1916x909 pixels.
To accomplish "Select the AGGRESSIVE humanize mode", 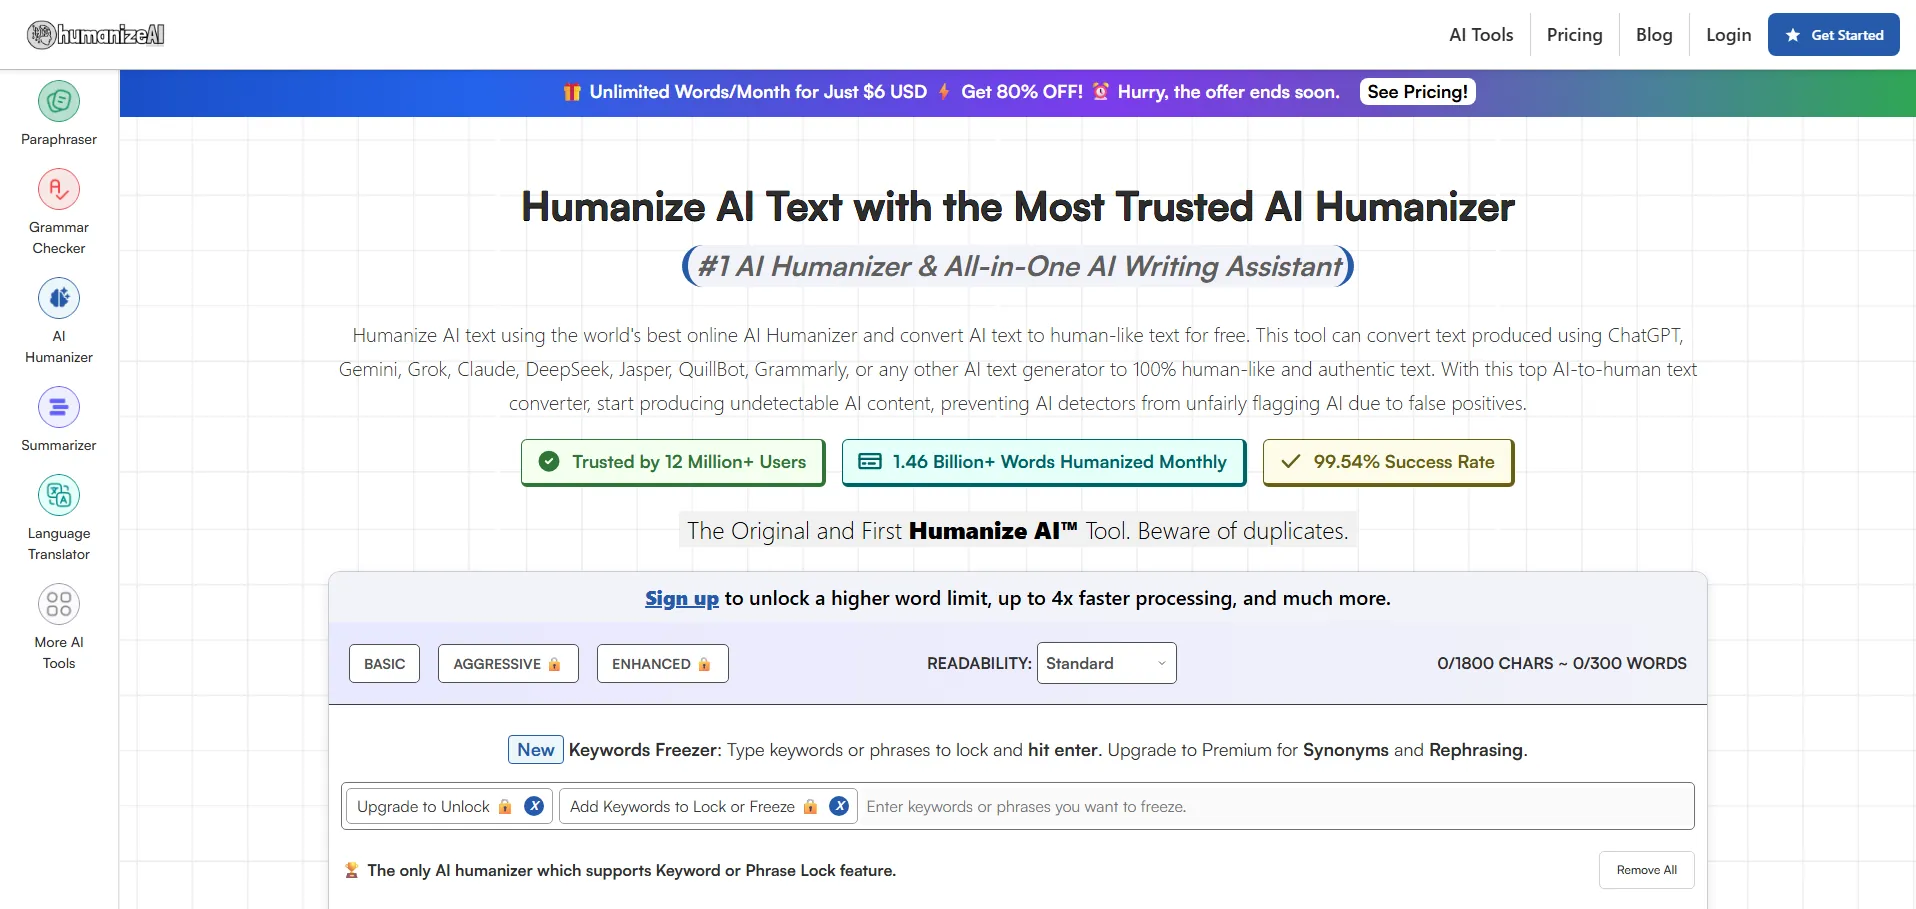I will (x=507, y=664).
